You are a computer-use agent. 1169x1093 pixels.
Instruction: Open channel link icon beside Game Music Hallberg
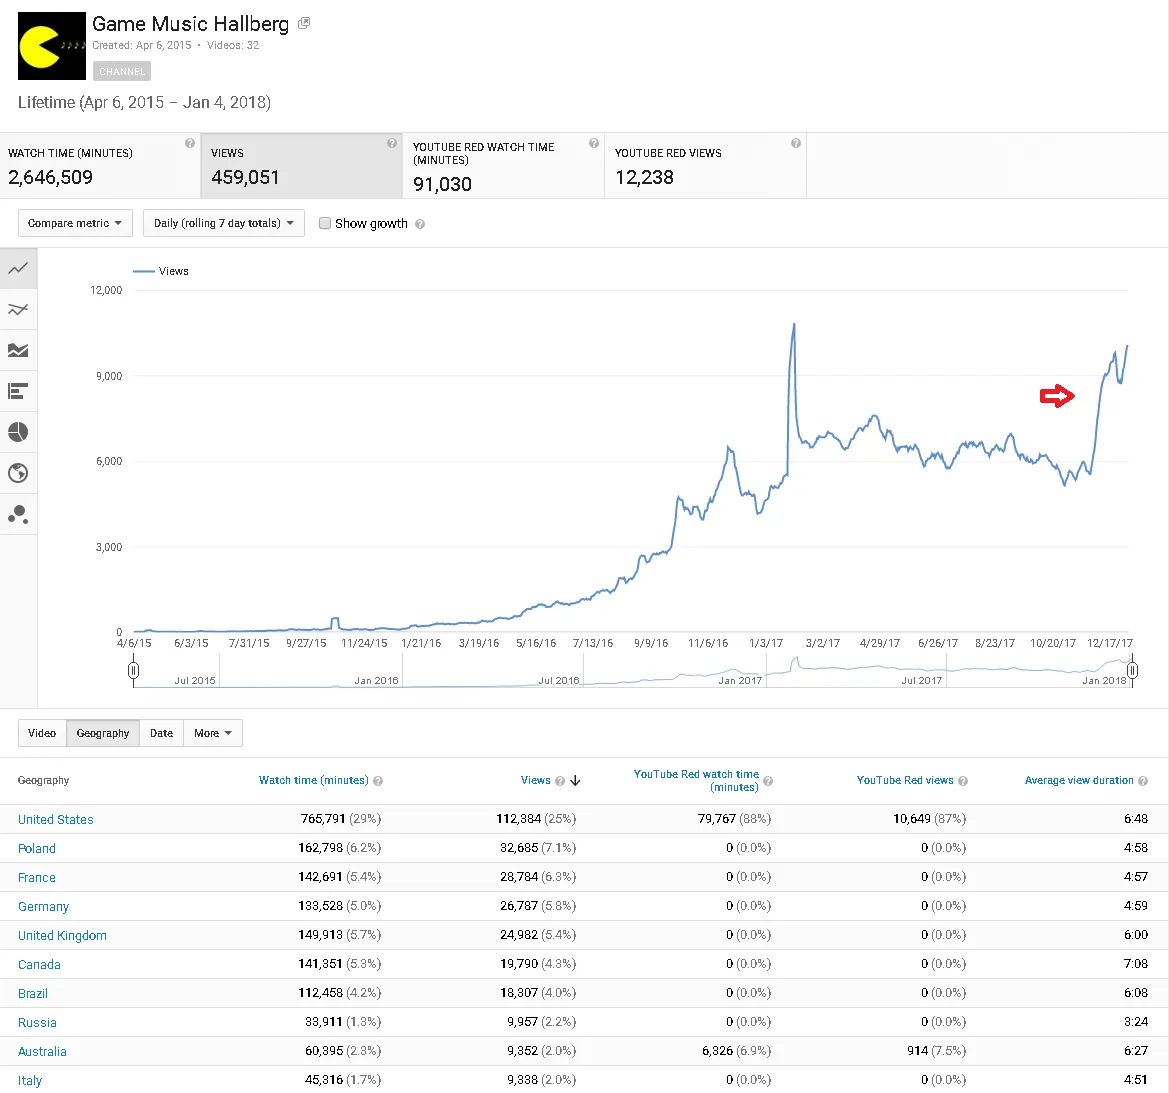pyautogui.click(x=303, y=23)
